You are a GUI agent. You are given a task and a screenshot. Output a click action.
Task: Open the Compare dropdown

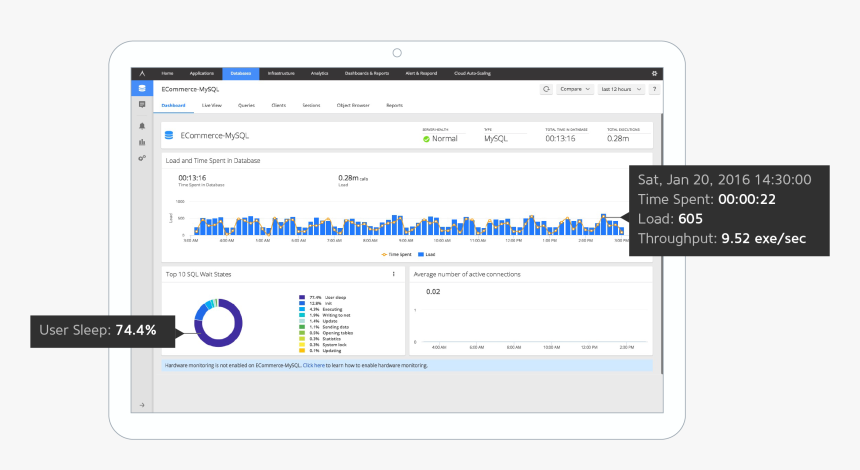(575, 89)
